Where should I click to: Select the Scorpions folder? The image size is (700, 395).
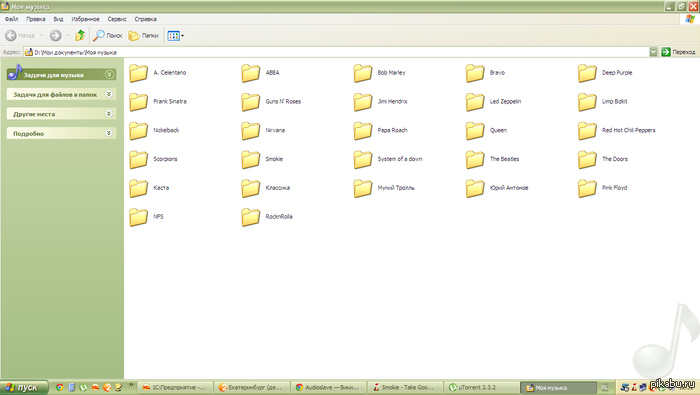pos(153,159)
